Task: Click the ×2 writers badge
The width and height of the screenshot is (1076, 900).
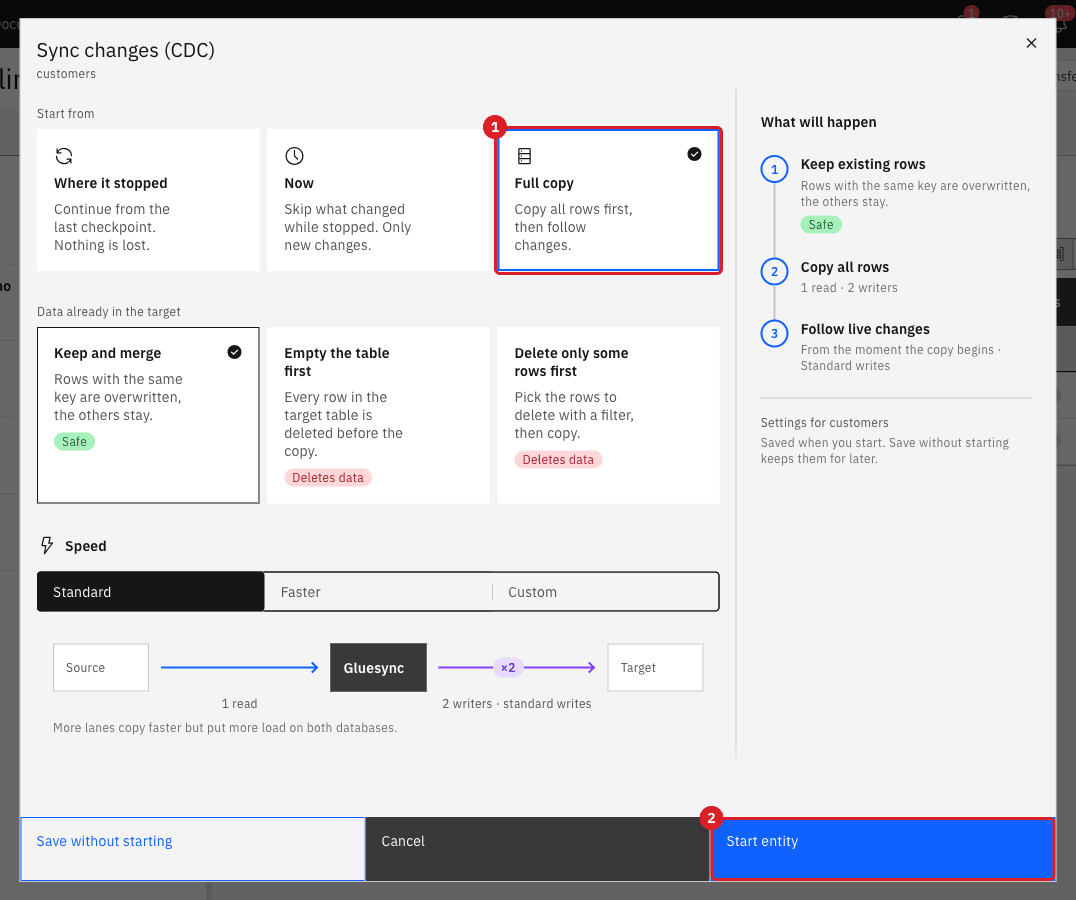Action: pyautogui.click(x=508, y=667)
